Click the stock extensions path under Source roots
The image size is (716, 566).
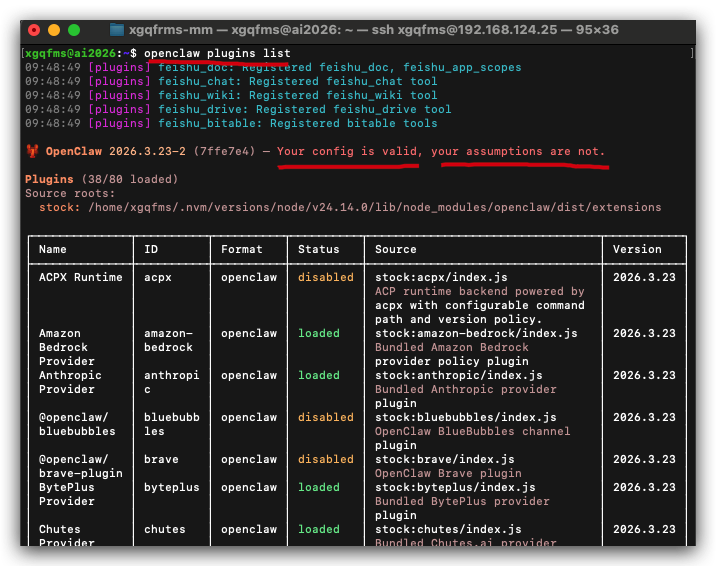click(375, 207)
